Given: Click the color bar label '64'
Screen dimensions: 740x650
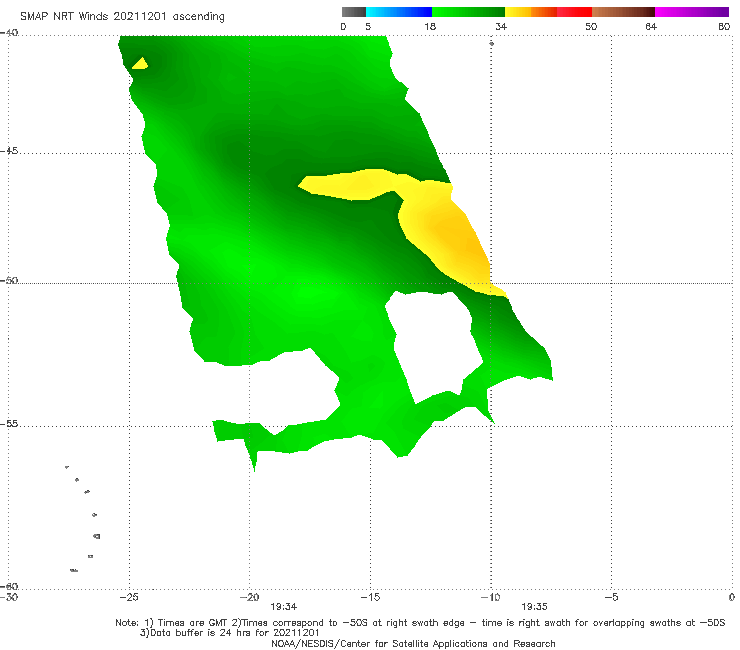Looking at the screenshot, I should 651,27.
